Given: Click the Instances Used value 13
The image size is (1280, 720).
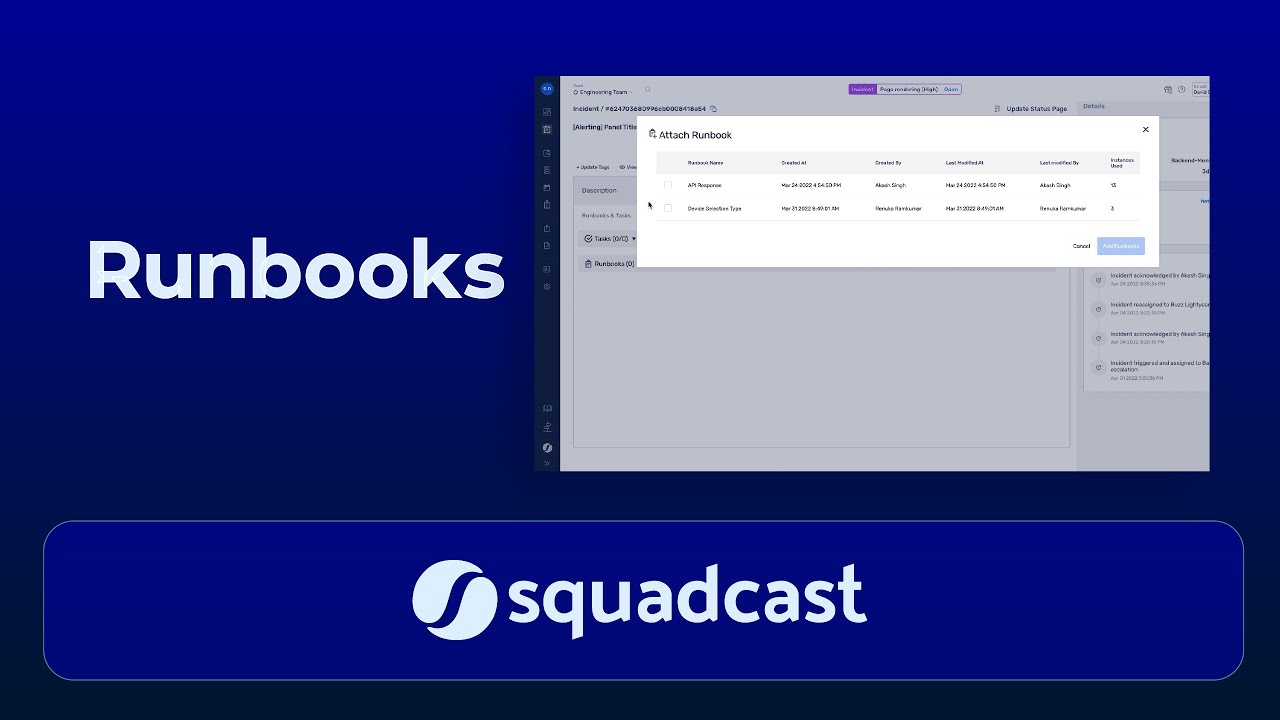Looking at the screenshot, I should pyautogui.click(x=1113, y=185).
